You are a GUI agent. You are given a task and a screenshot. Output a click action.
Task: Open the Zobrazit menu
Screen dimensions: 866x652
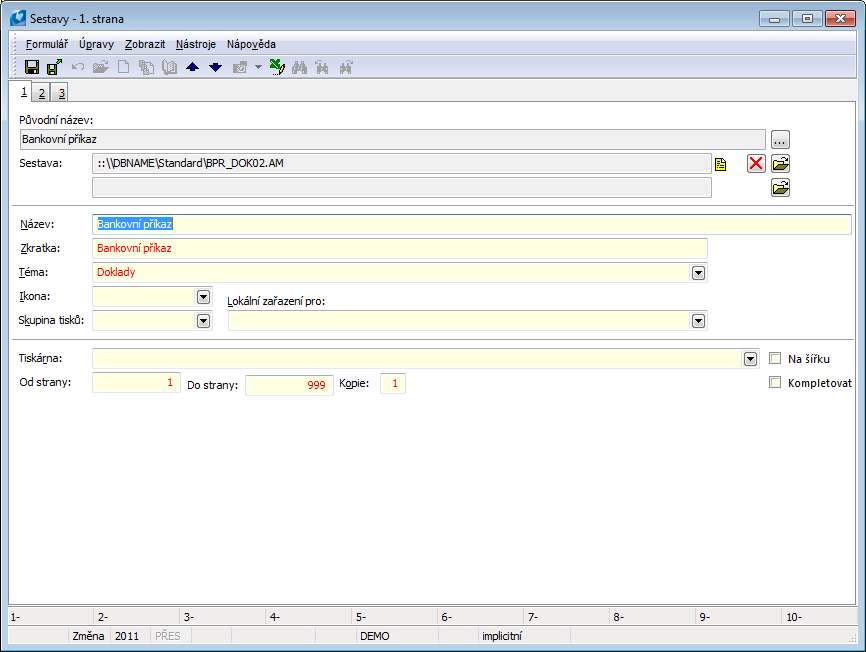145,44
